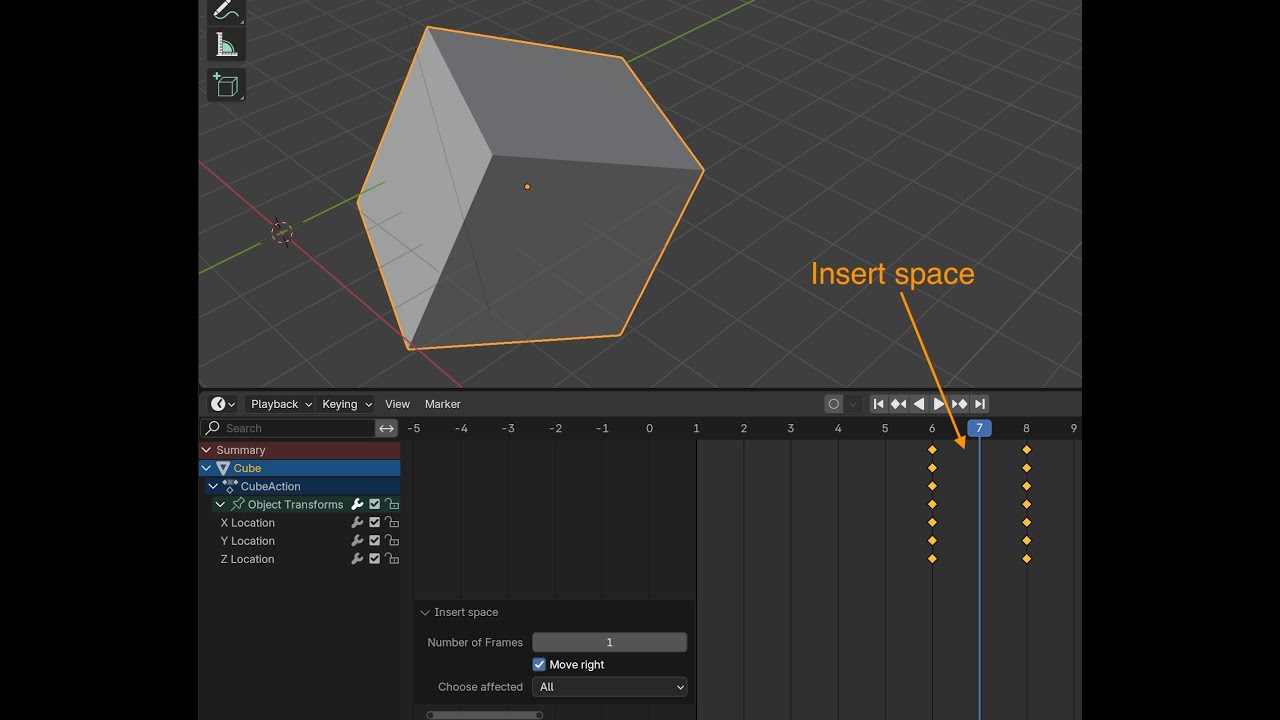Jump to next keyframe
This screenshot has width=1280, height=720.
(959, 404)
